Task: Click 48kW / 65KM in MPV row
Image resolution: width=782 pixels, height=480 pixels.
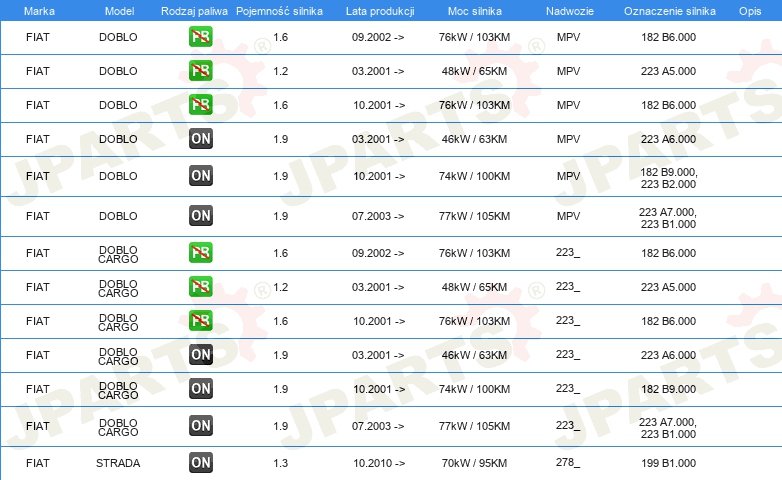Action: [474, 71]
